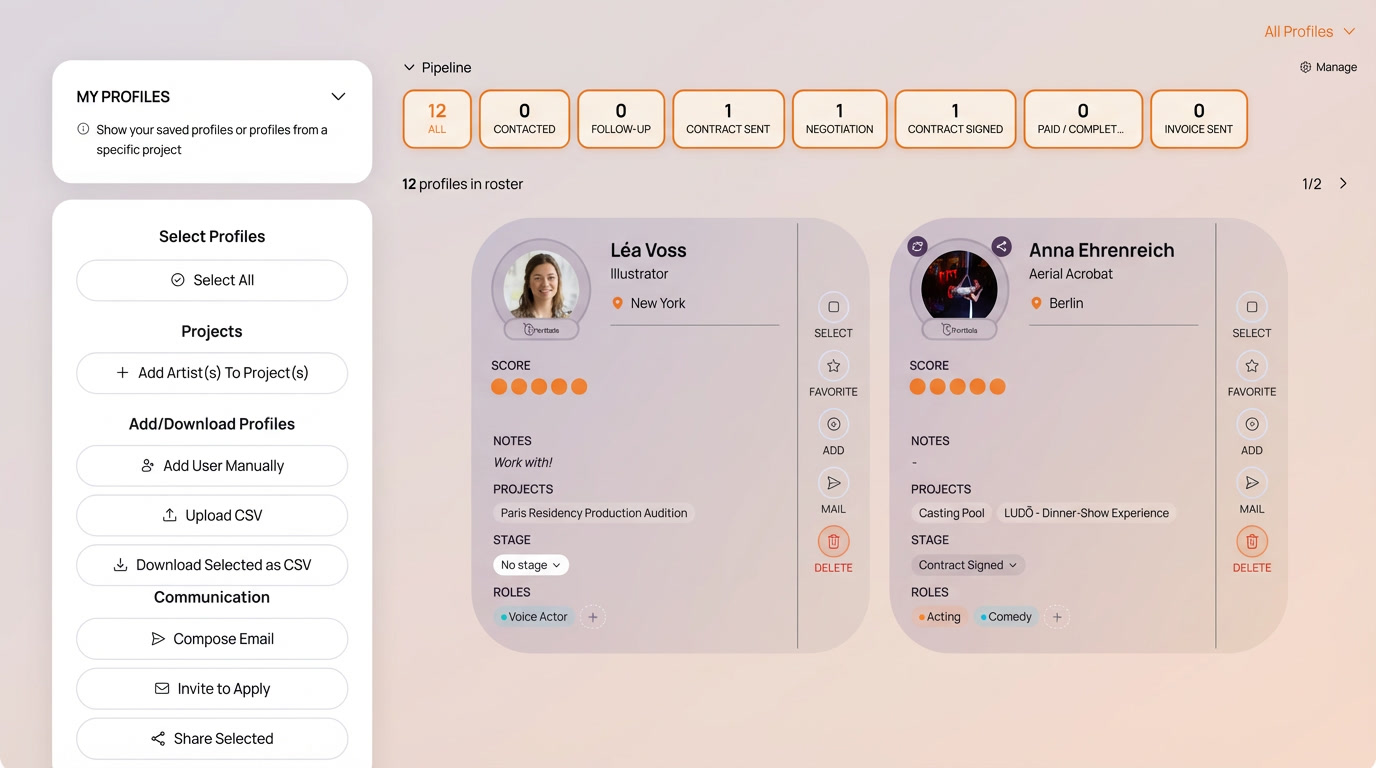Click the Add icon on Anna Ehrenreich's card
This screenshot has height=768, width=1376.
coord(1251,425)
